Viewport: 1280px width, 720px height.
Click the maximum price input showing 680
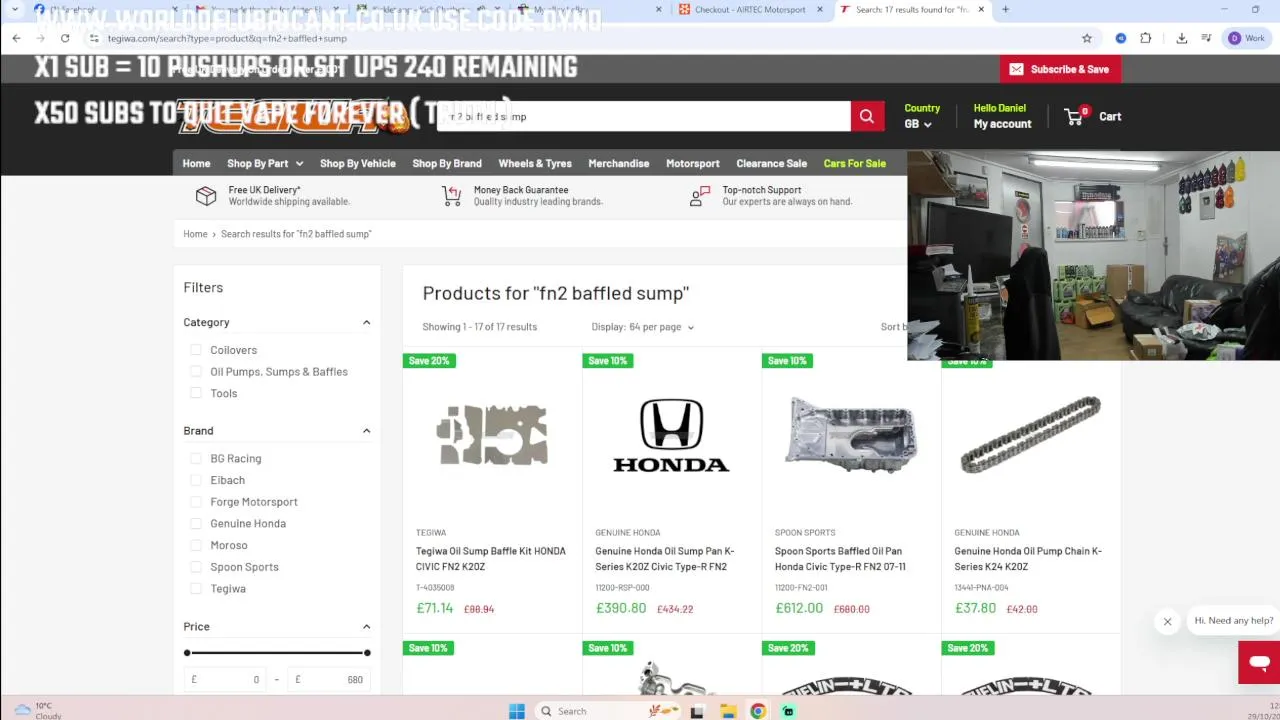pos(328,680)
